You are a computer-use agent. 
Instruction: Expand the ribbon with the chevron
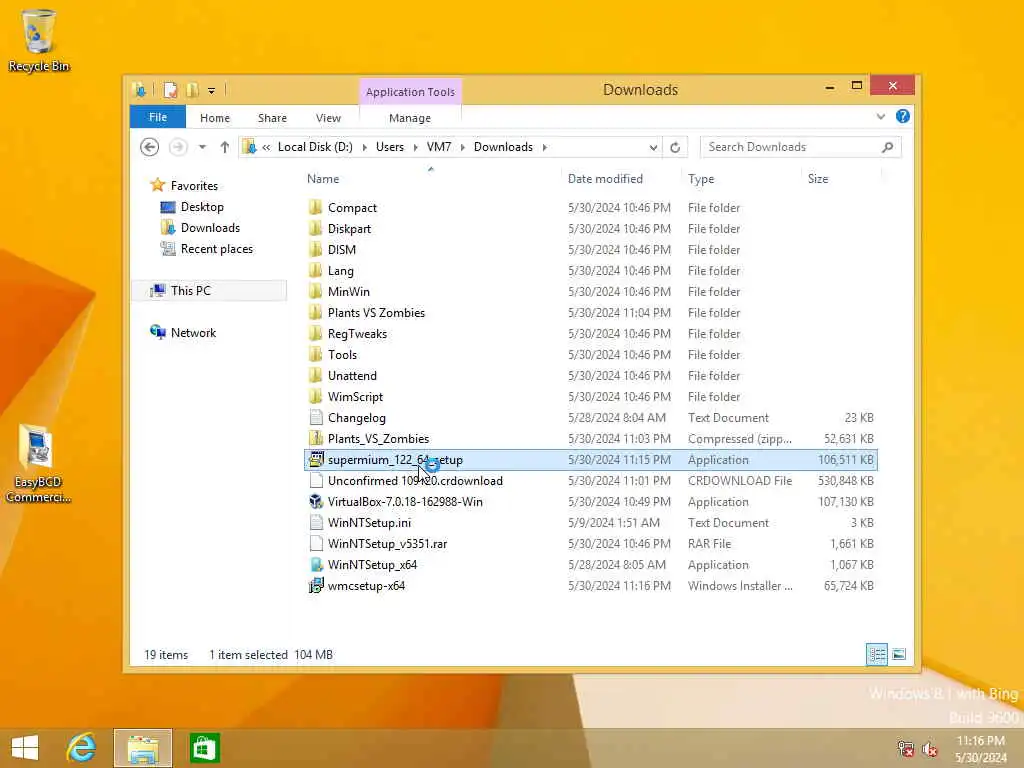click(x=880, y=117)
